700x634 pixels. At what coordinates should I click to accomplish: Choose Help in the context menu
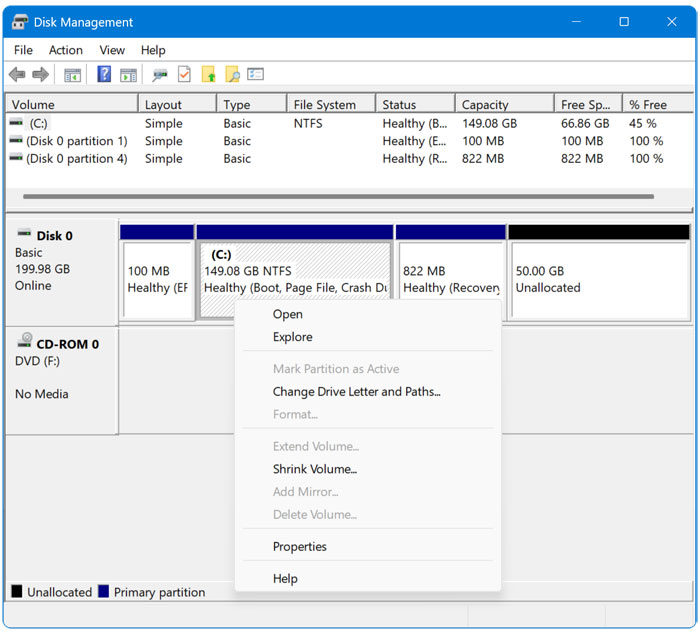[368, 579]
